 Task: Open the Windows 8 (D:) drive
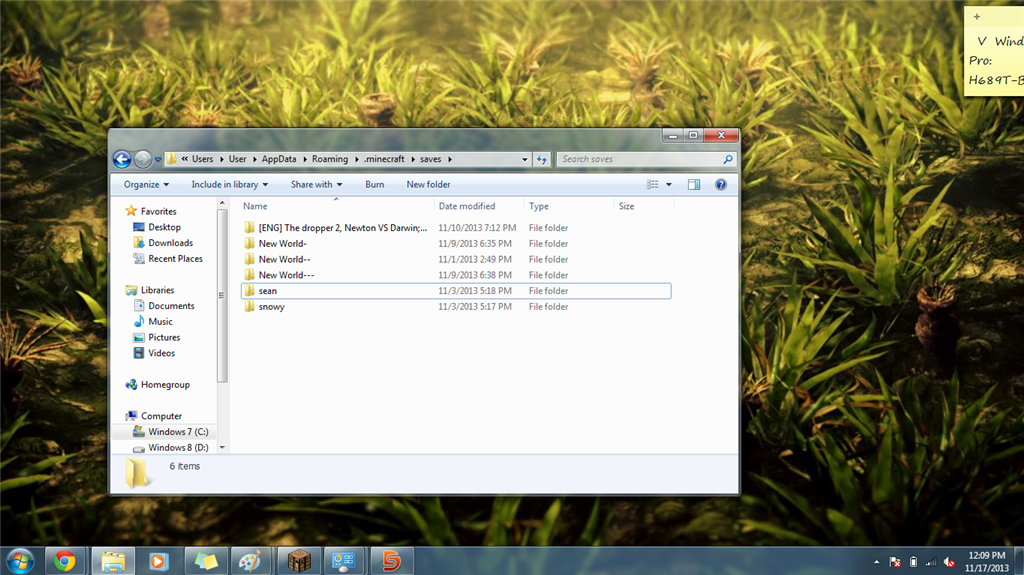pos(178,447)
